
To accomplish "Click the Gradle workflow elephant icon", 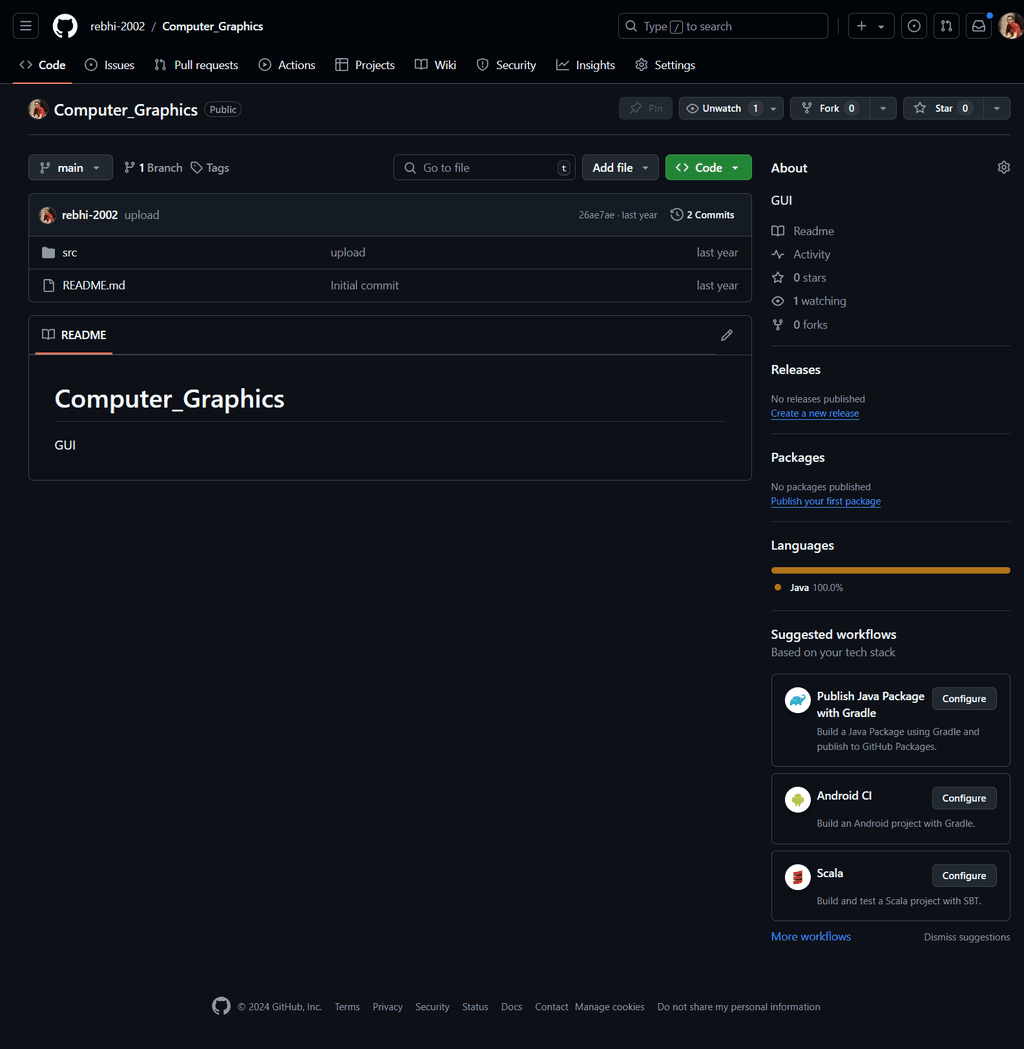I will pyautogui.click(x=797, y=700).
